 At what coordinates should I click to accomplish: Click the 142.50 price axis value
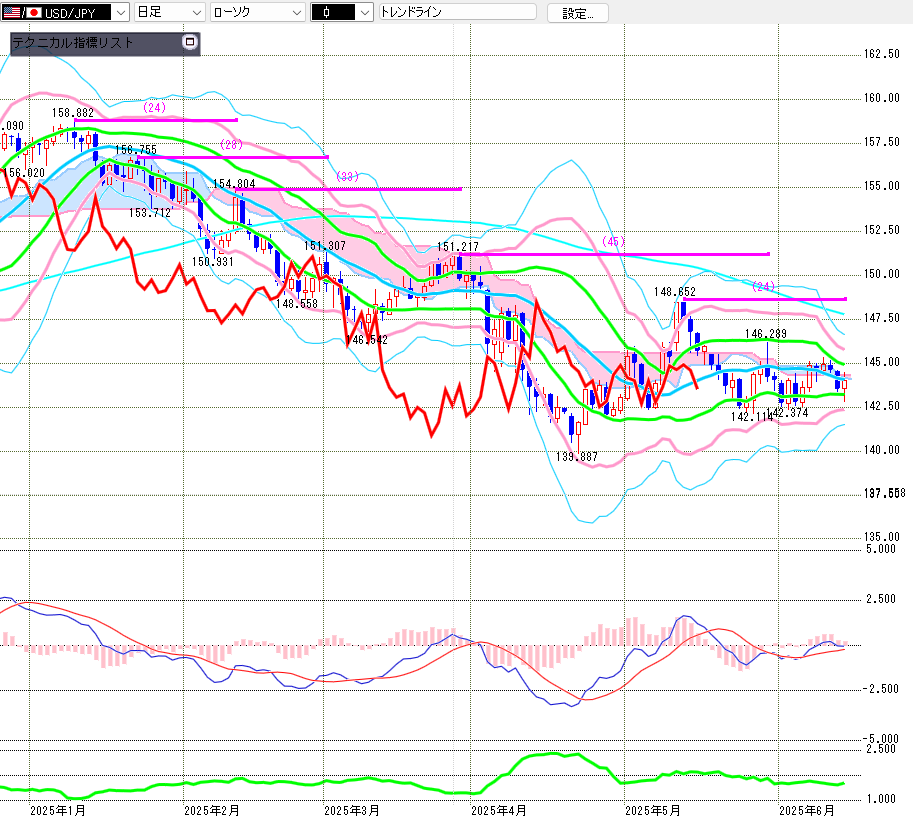882,406
